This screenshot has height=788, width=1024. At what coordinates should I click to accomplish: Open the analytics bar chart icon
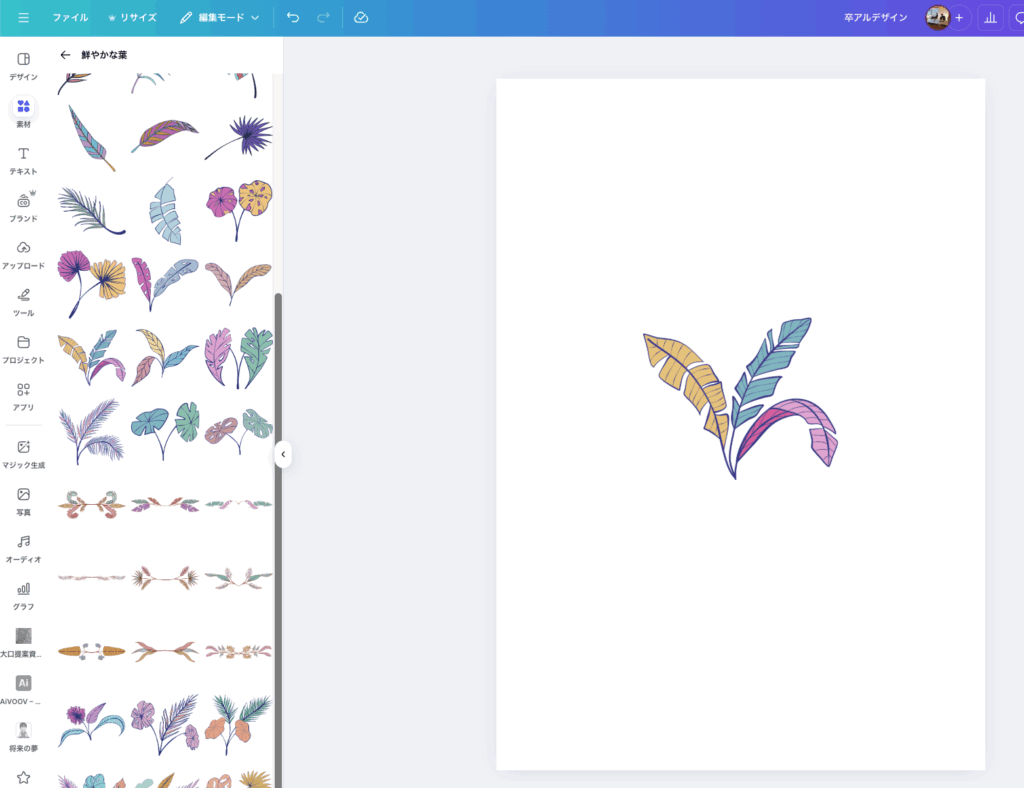990,18
